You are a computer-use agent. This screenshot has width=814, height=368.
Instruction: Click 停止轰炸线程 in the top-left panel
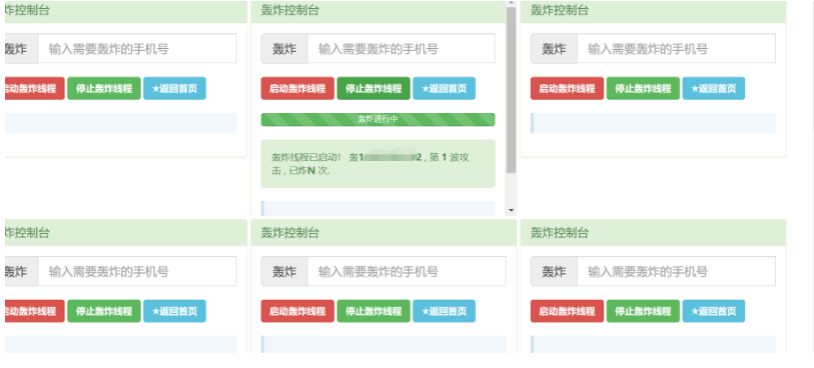pos(104,88)
